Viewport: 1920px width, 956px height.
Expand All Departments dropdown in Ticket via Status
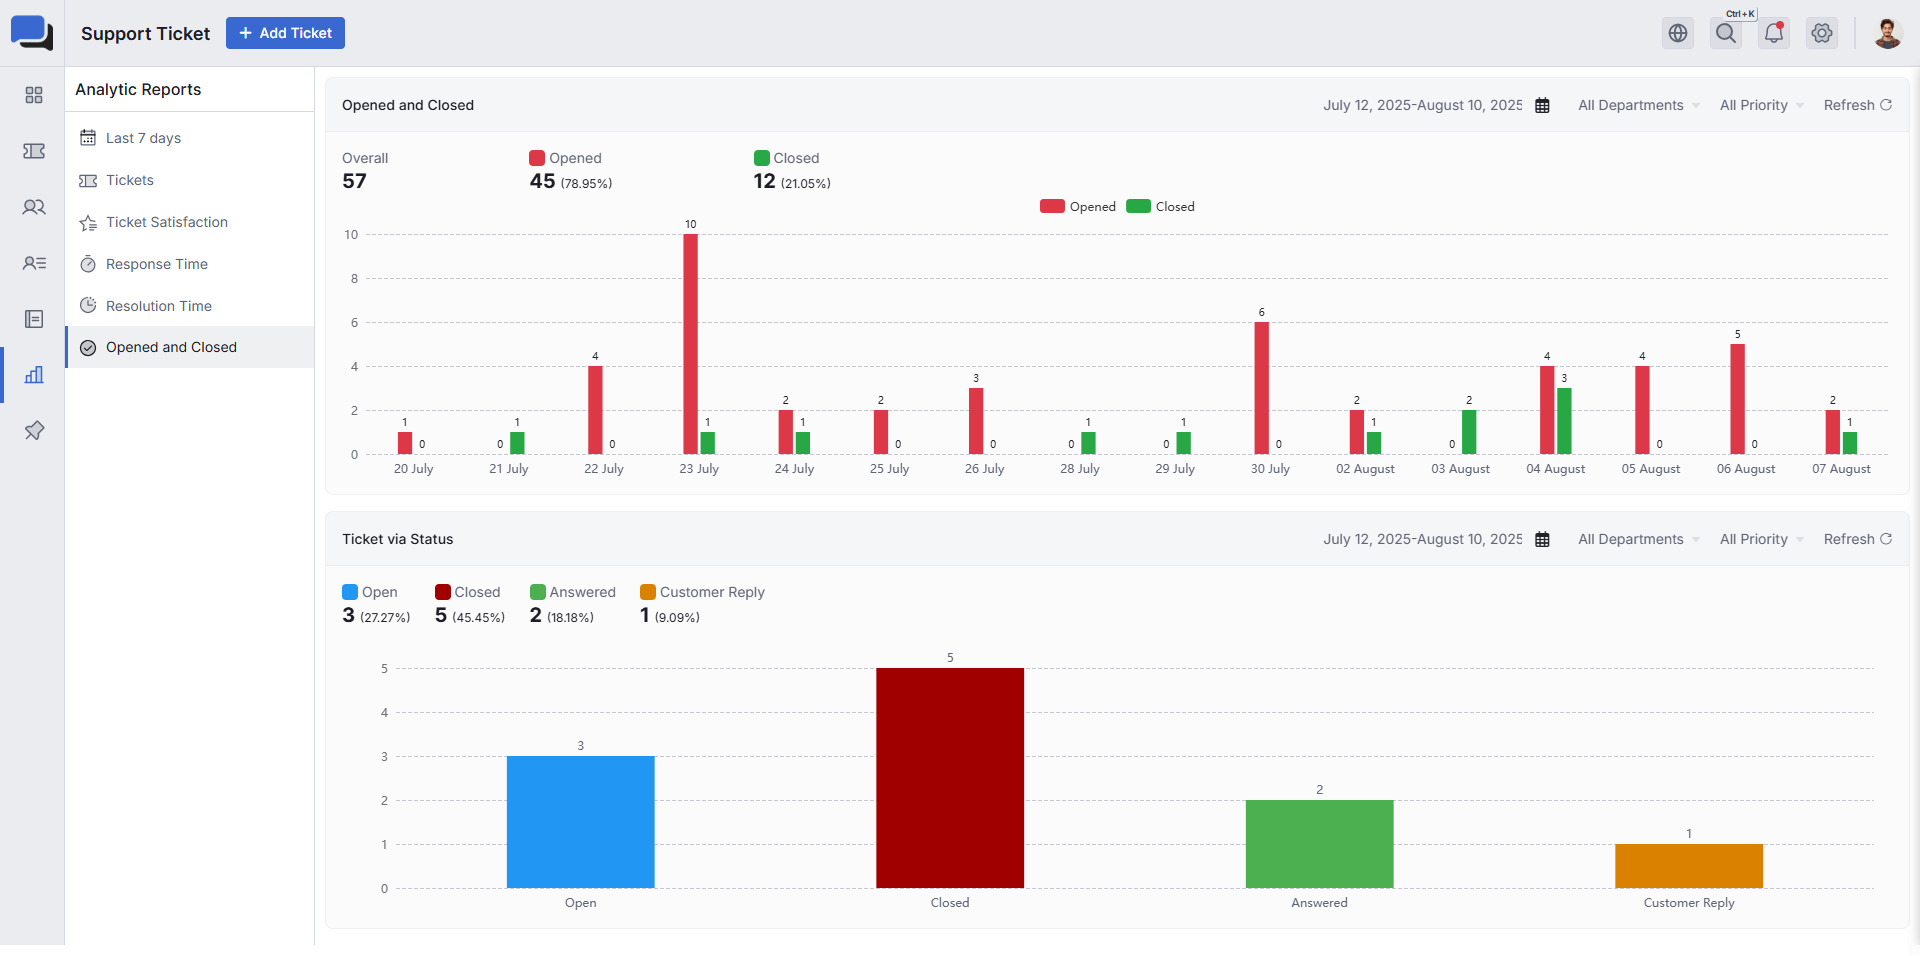click(1639, 539)
